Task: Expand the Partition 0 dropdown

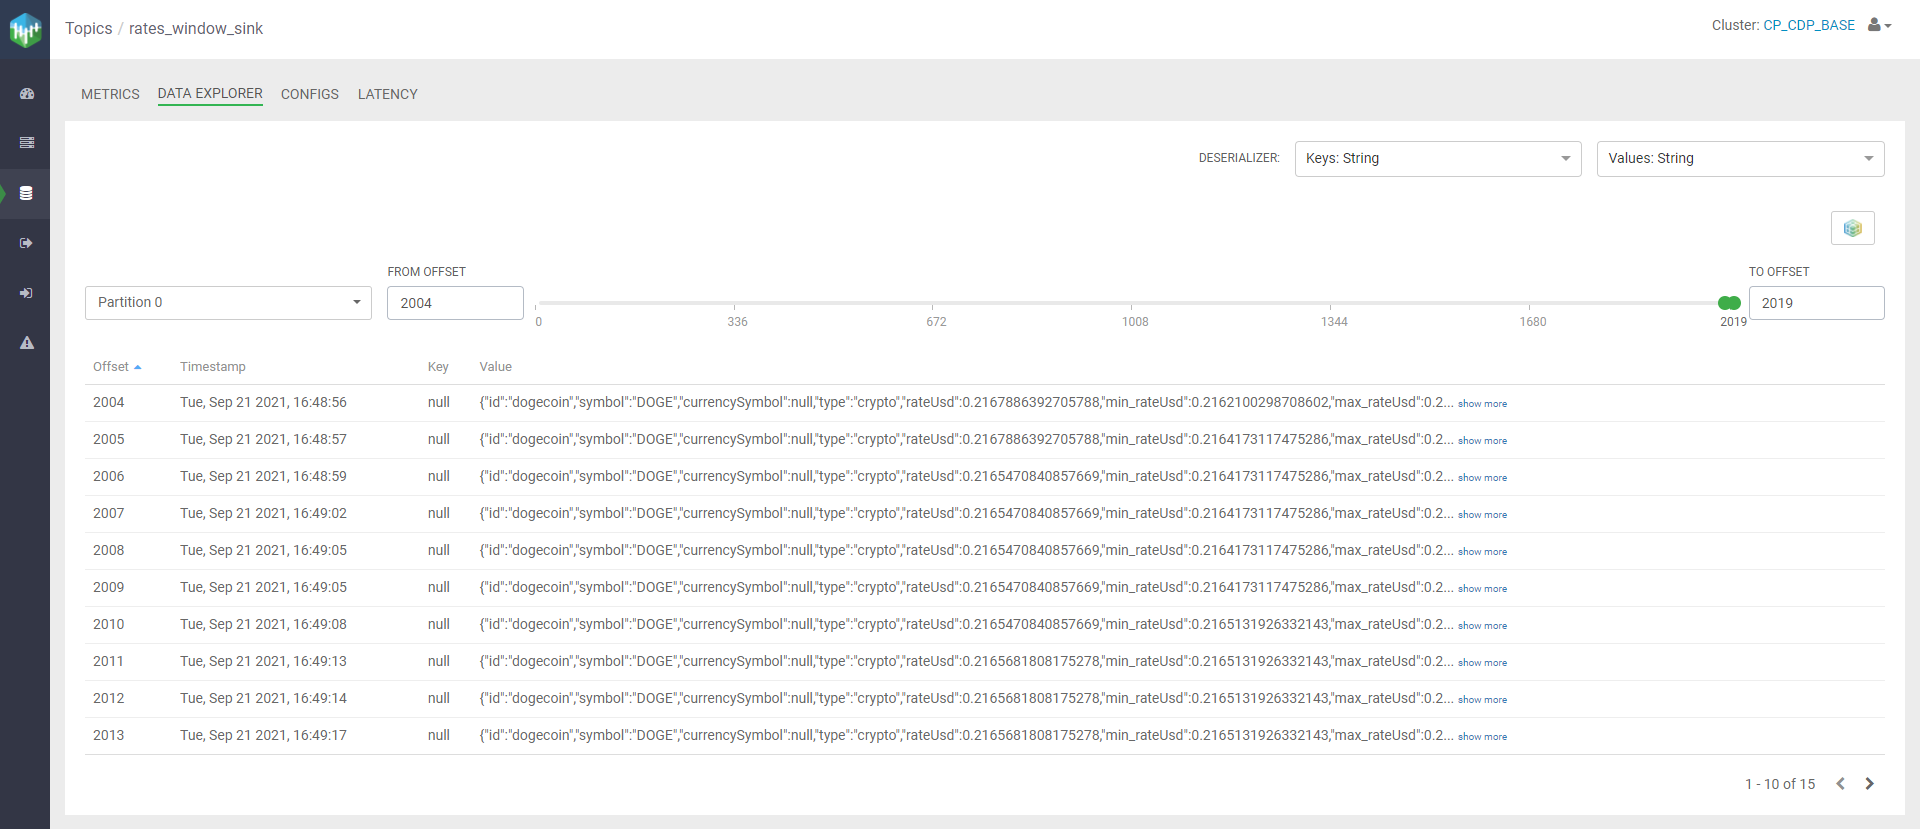Action: pos(228,303)
